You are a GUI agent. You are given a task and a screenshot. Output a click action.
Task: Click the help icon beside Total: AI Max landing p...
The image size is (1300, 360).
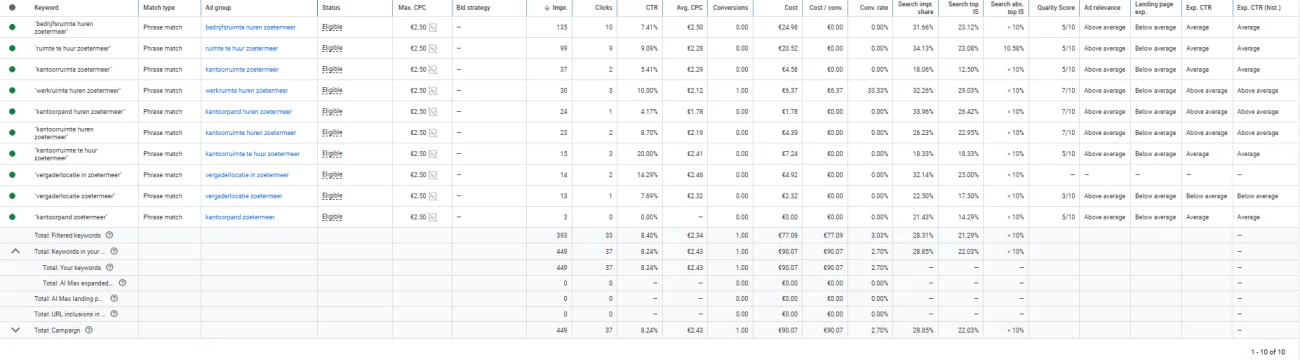pyautogui.click(x=114, y=298)
